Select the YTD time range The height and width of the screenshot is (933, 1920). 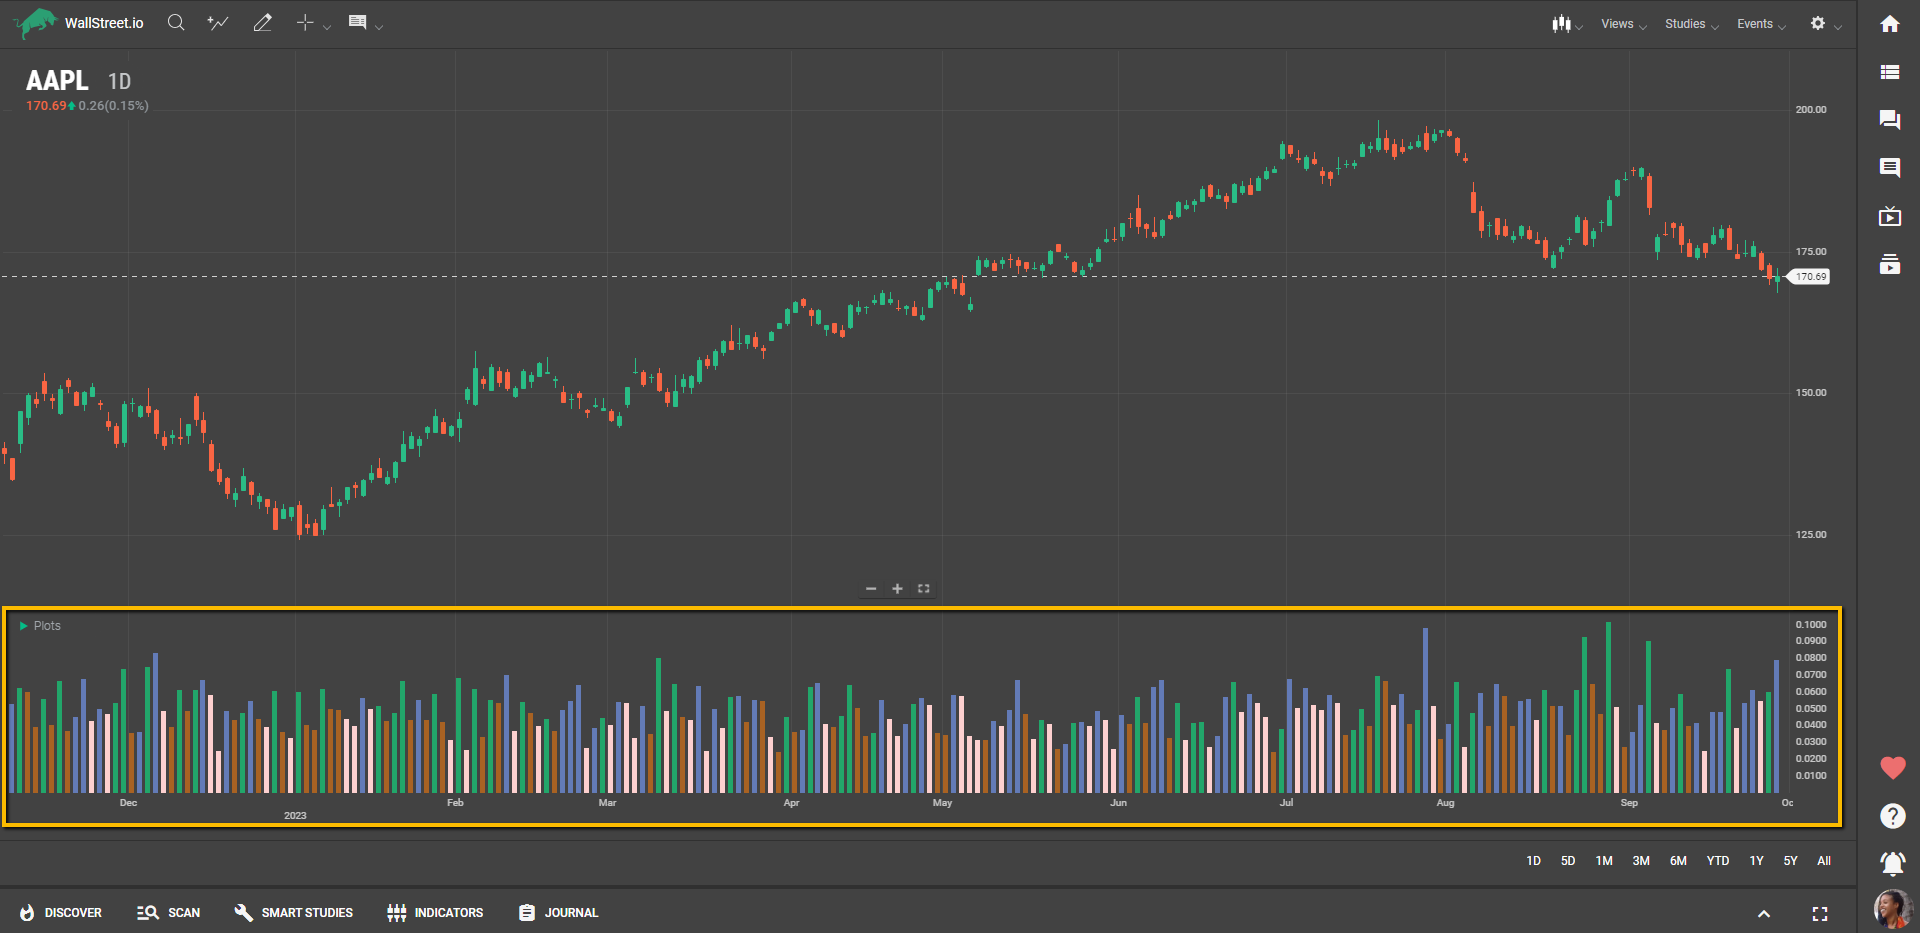tap(1717, 861)
